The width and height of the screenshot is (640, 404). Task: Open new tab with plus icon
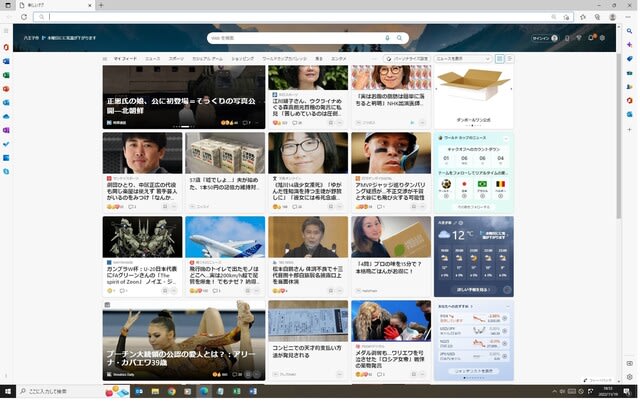pos(100,5)
